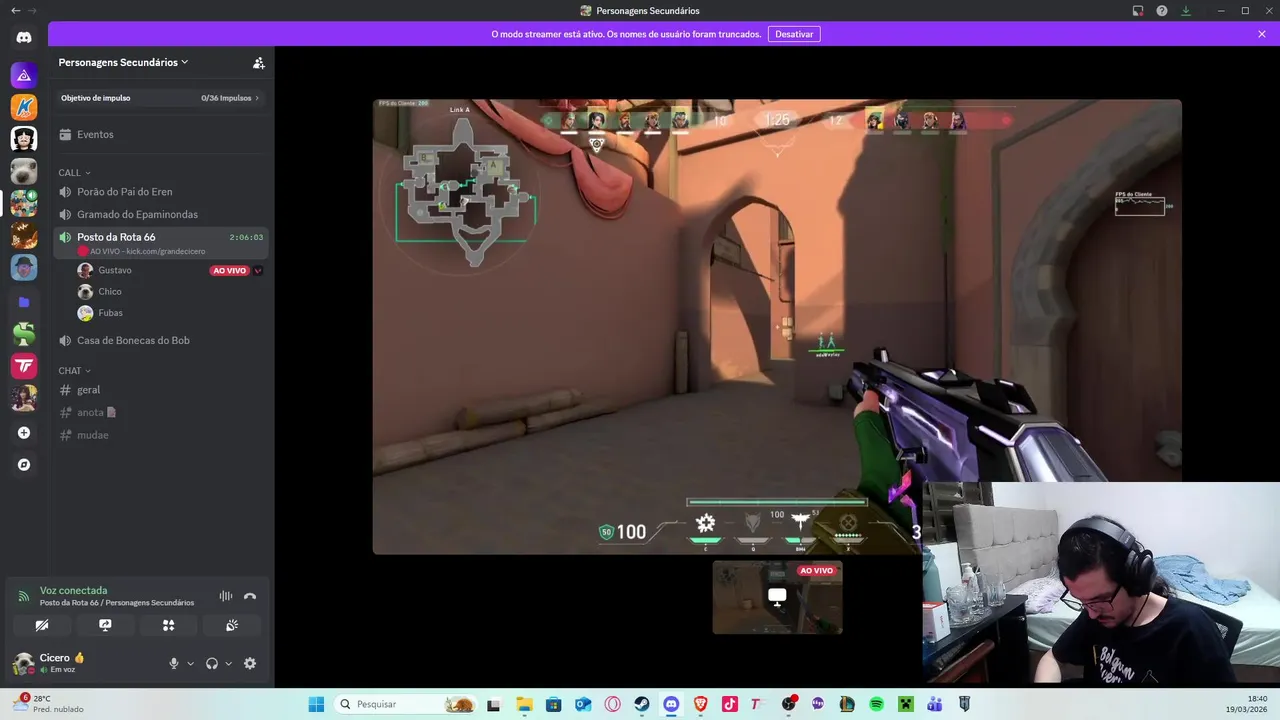This screenshot has width=1280, height=720.
Task: Open TikTok from the taskbar
Action: pos(730,704)
